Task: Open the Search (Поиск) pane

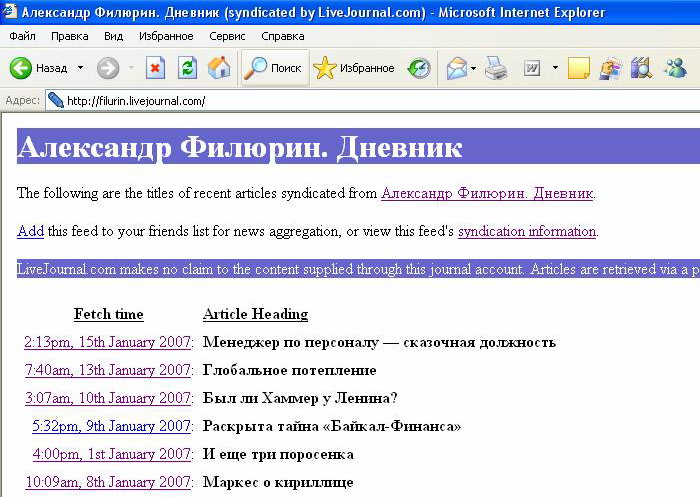Action: click(274, 68)
